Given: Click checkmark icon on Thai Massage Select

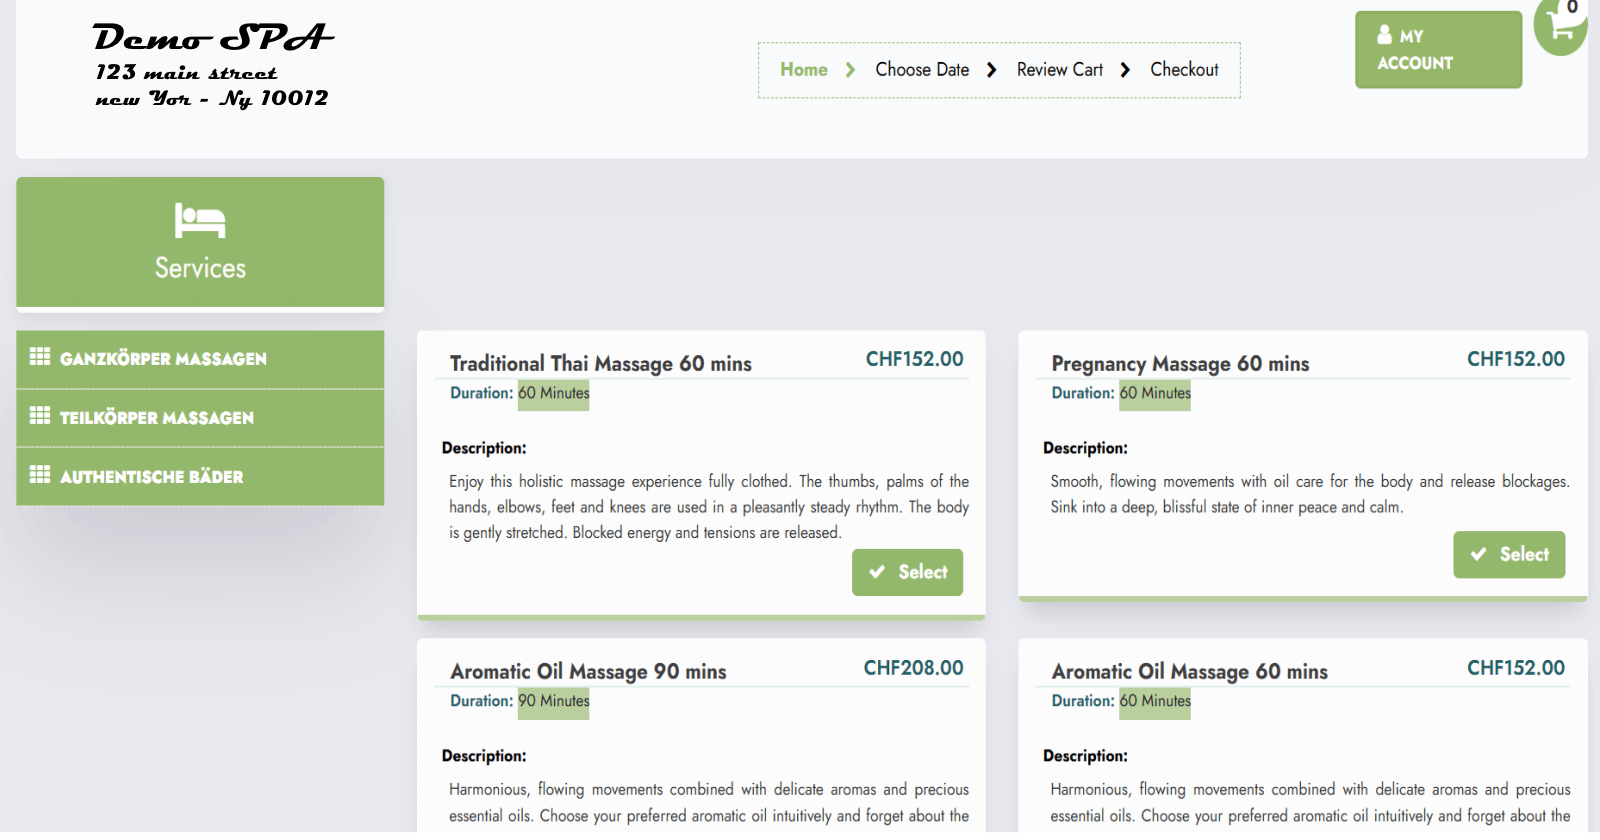Looking at the screenshot, I should 877,572.
